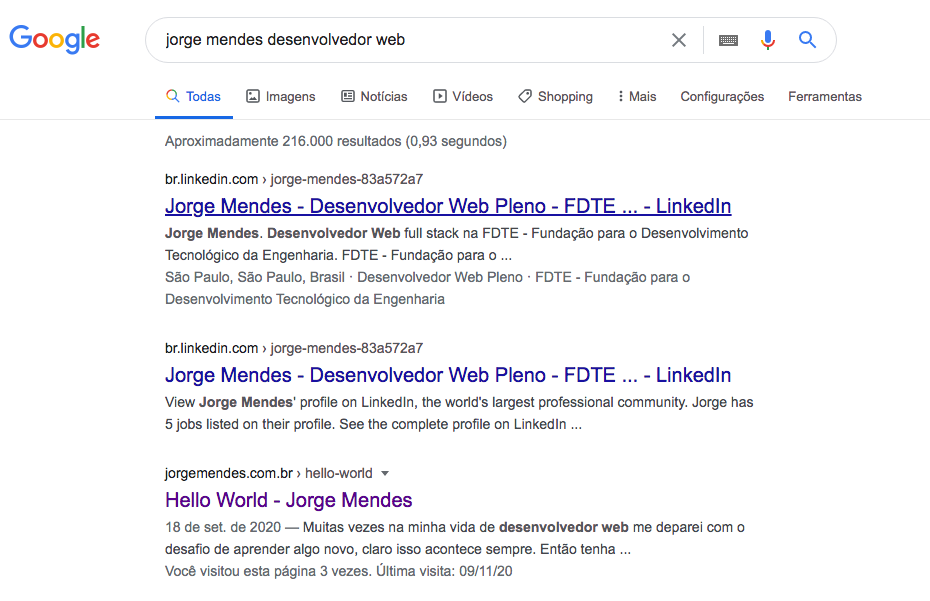Click the Imagens tab picture icon
Screen dimensions: 930x601
pyautogui.click(x=253, y=96)
